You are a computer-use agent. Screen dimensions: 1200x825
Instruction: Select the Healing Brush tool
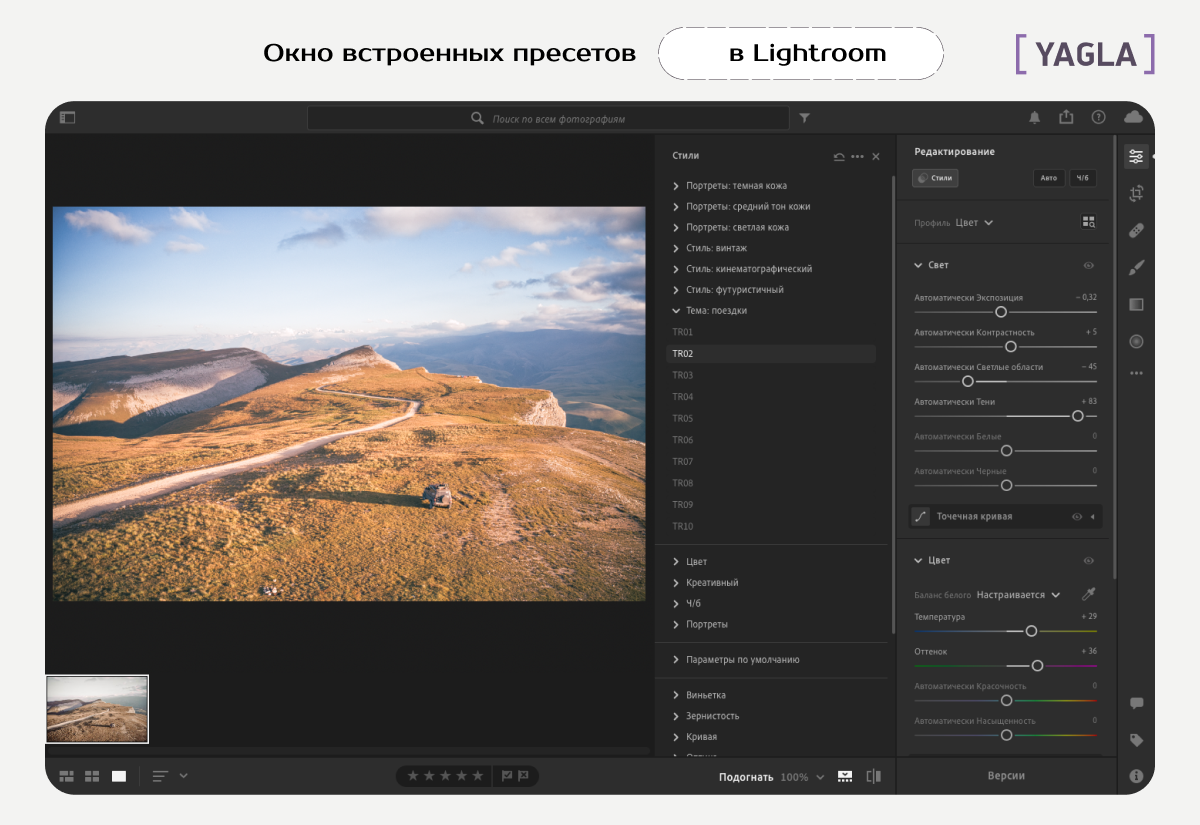tap(1136, 230)
